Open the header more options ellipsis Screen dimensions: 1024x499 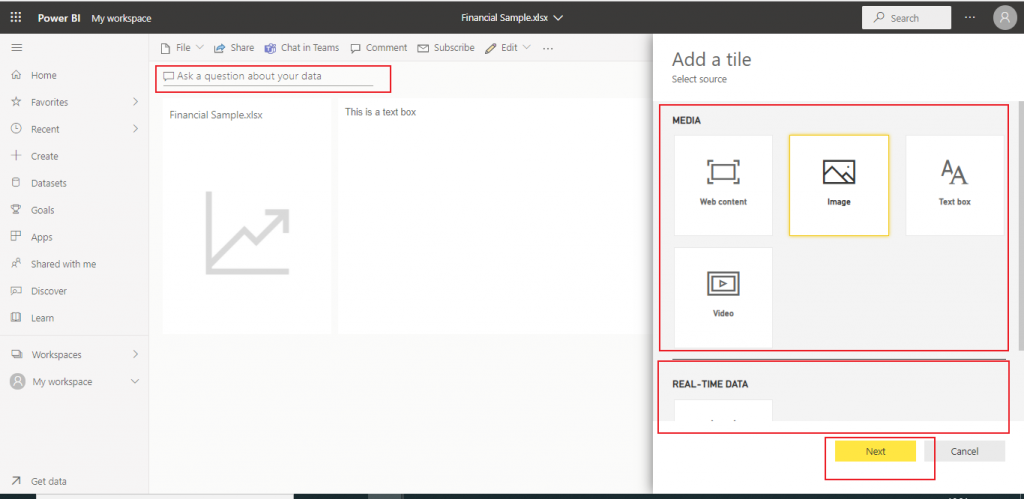970,18
